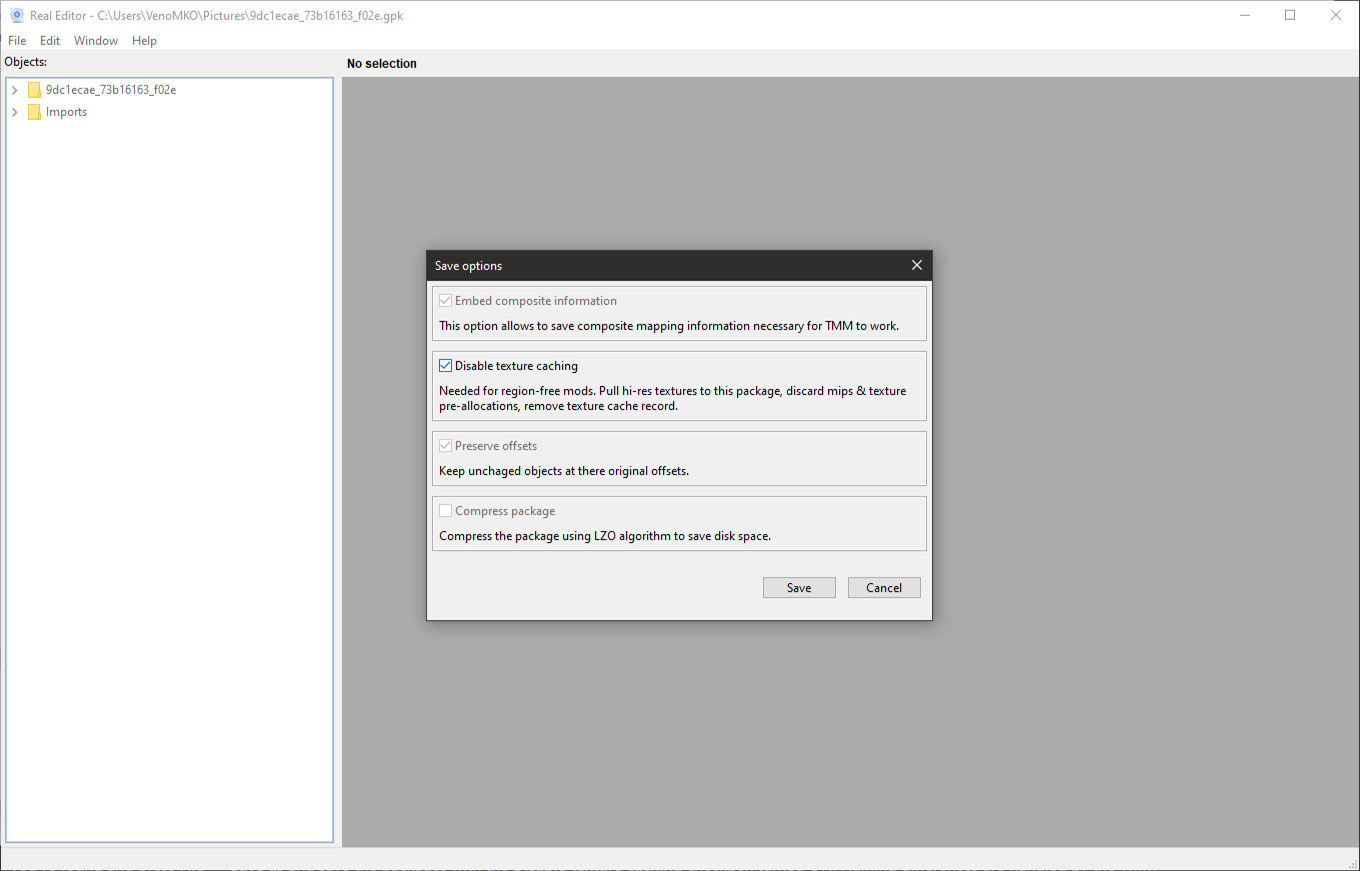Screen dimensions: 1360x871
Task: Click the Save button in Save options
Action: pos(799,588)
